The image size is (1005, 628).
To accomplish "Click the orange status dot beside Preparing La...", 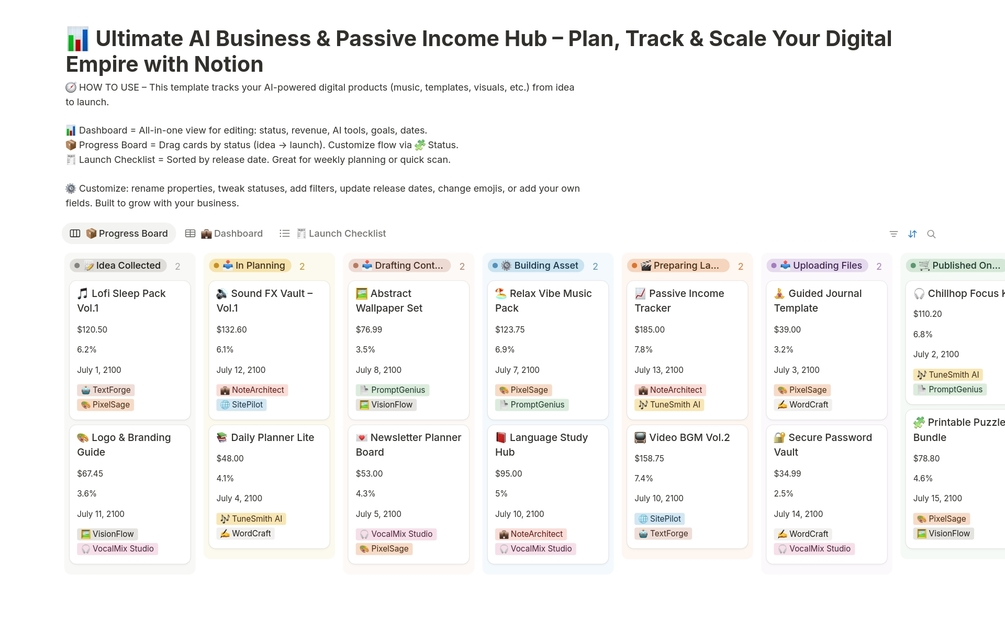I will [634, 266].
